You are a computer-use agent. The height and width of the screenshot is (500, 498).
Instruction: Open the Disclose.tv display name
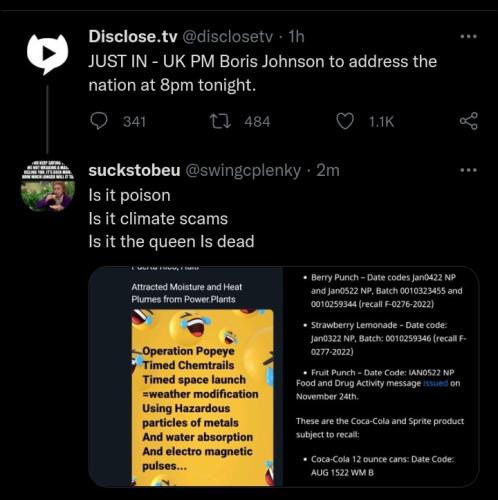pos(133,36)
